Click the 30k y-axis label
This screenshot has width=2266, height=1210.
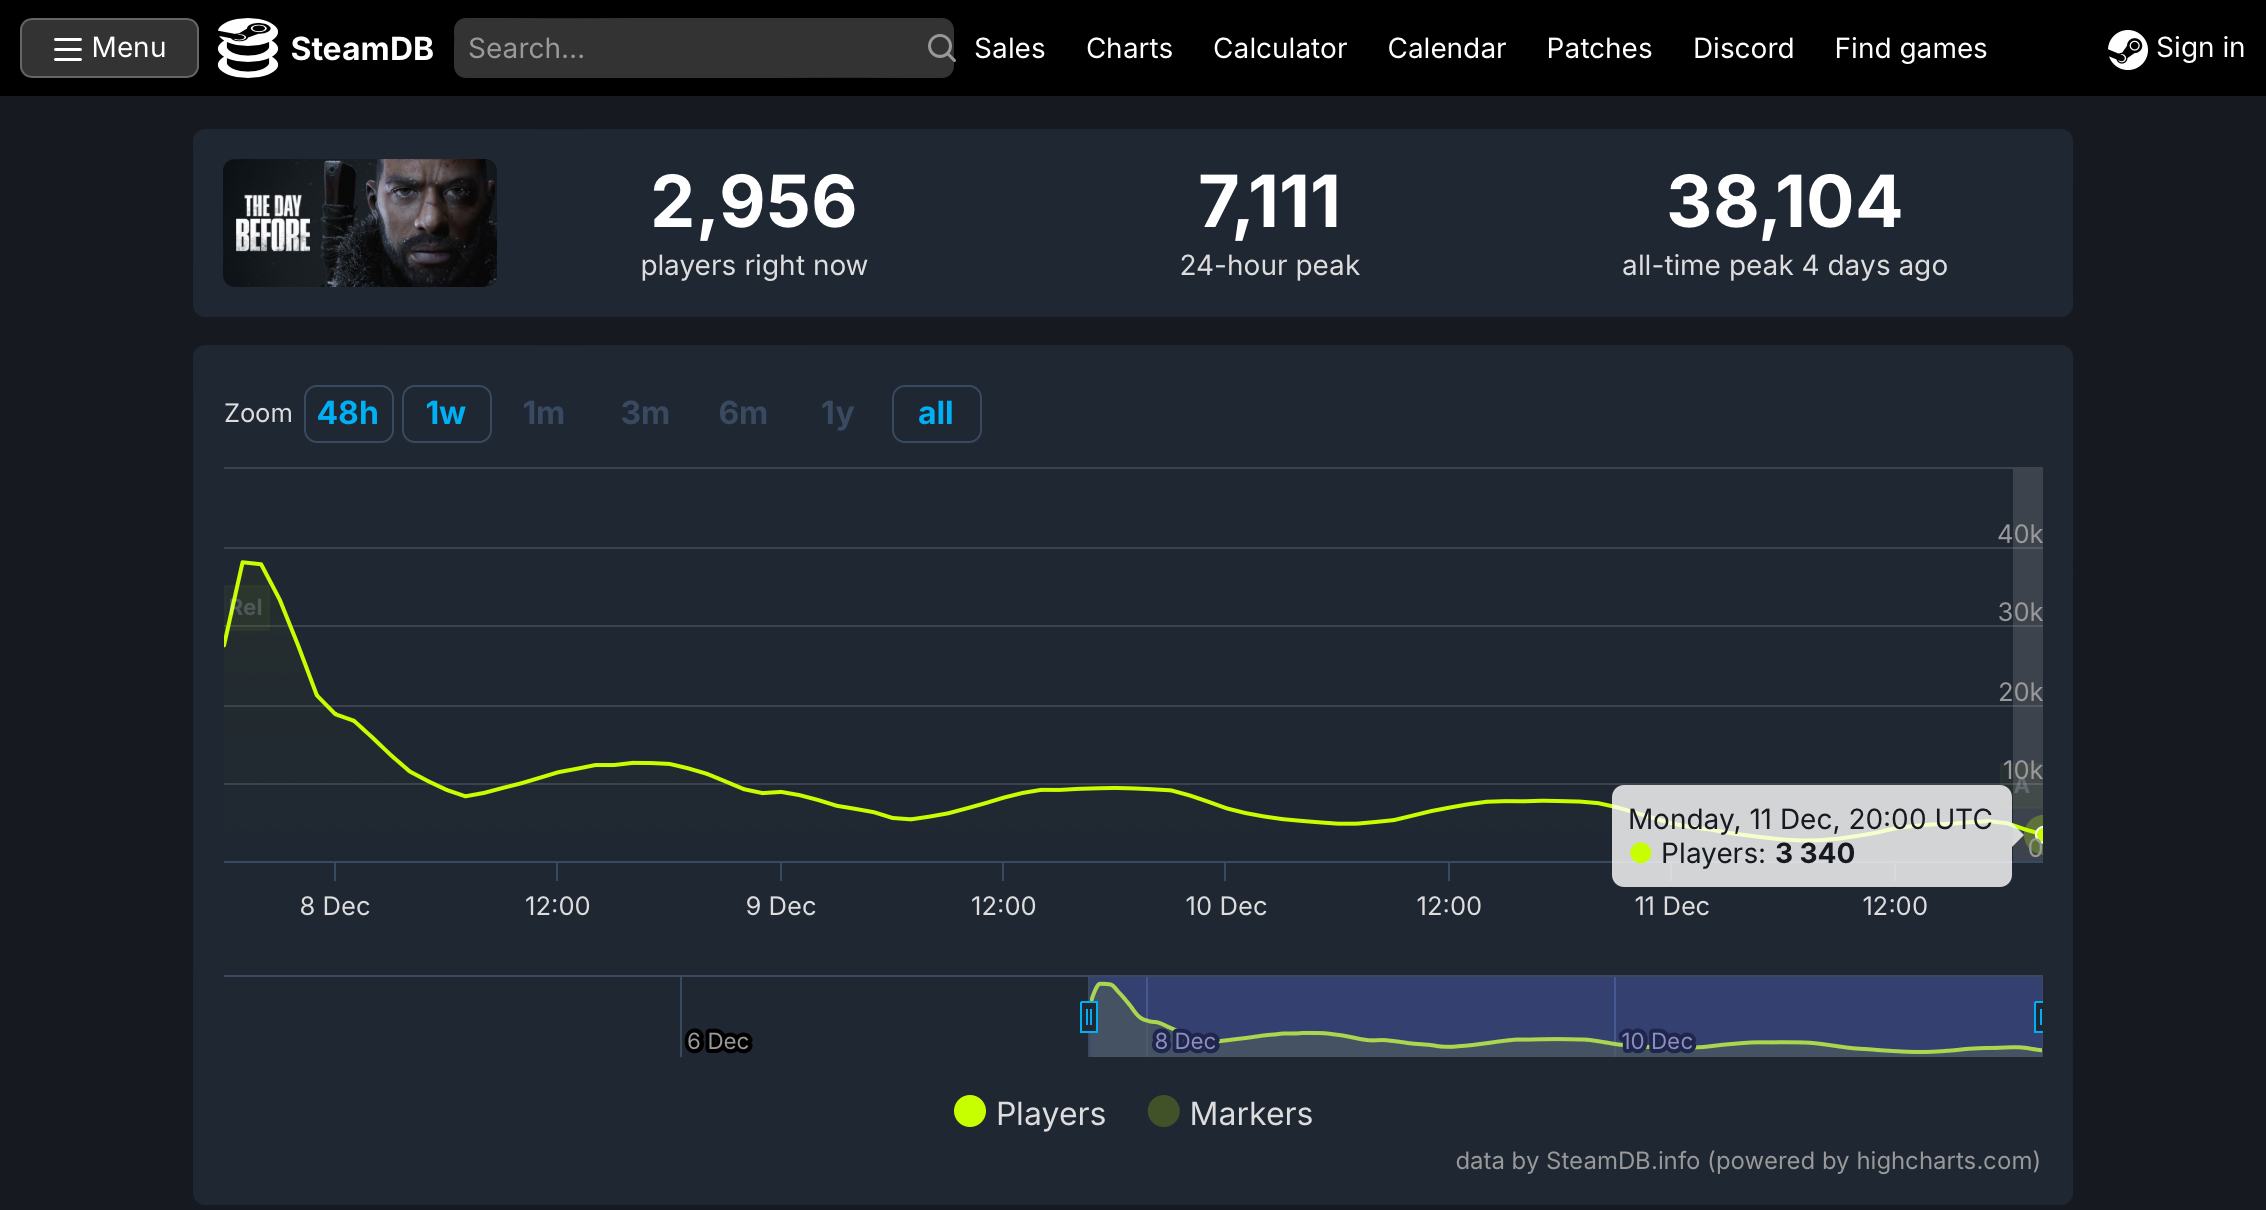tap(2020, 612)
